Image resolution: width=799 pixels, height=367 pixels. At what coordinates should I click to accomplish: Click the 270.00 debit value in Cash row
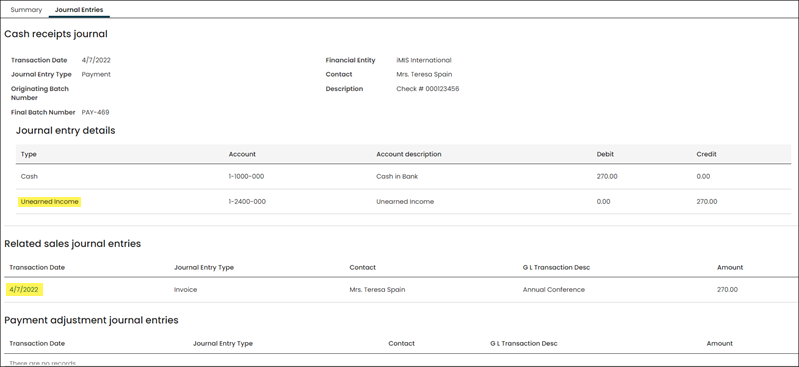pyautogui.click(x=607, y=176)
